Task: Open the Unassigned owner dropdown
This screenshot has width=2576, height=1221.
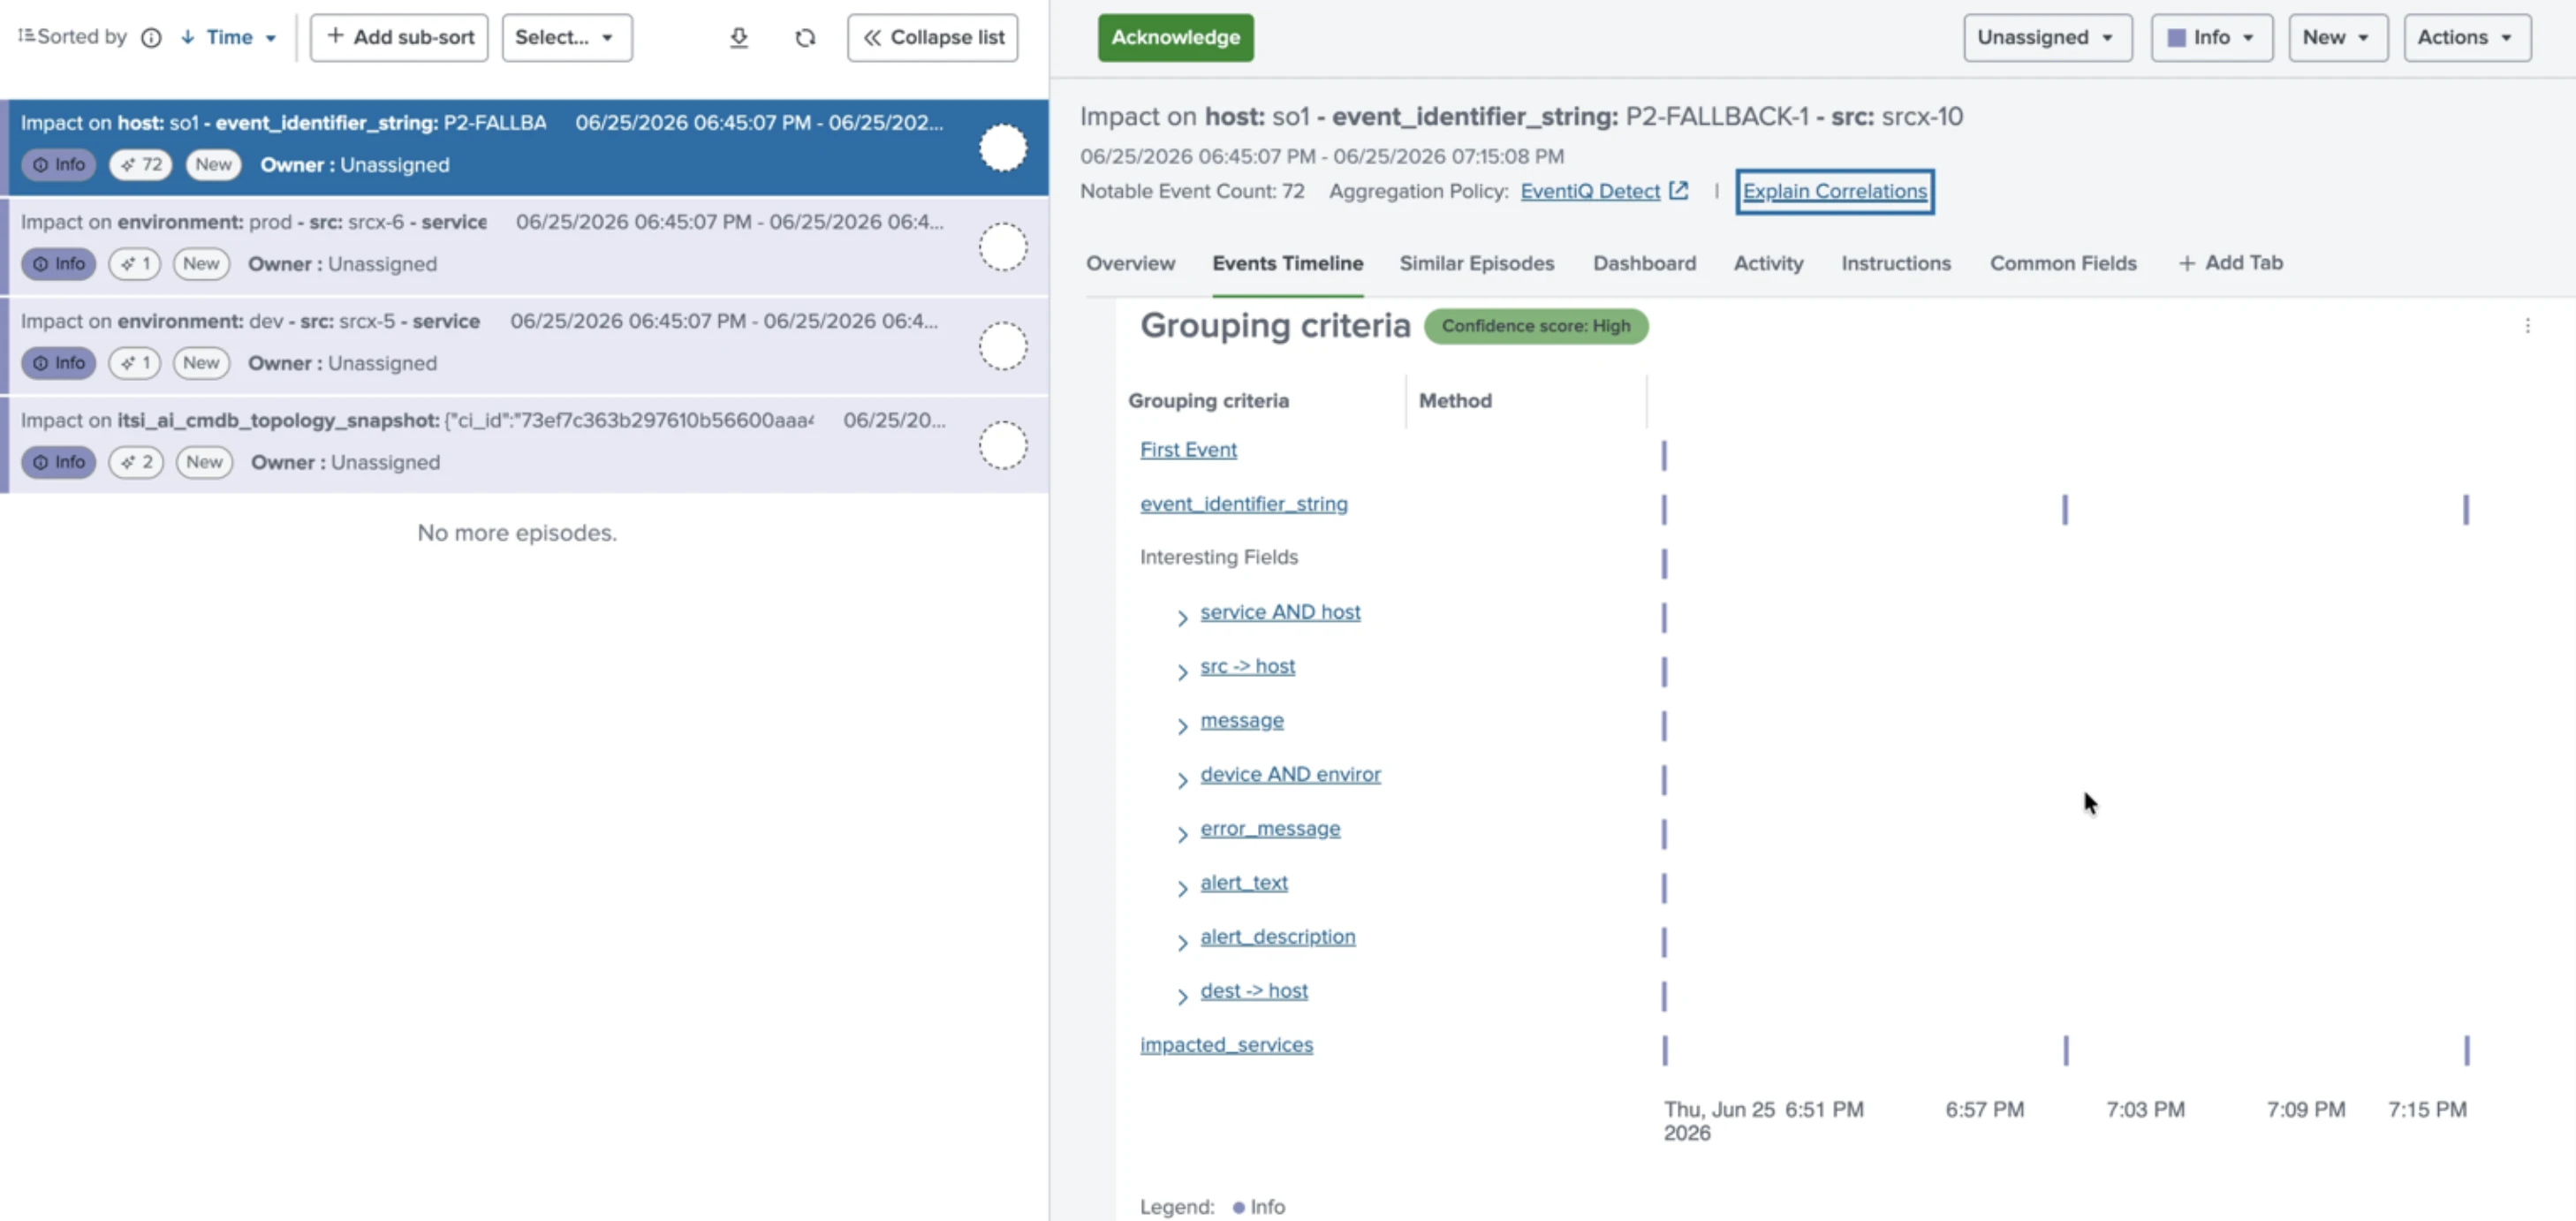Action: pyautogui.click(x=2047, y=38)
